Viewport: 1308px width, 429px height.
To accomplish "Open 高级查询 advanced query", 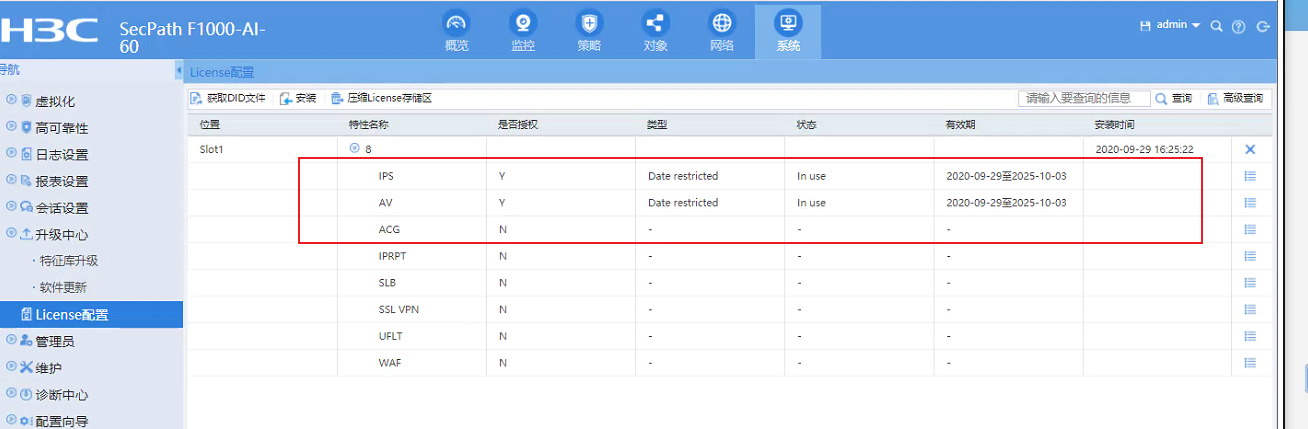I will pyautogui.click(x=1235, y=98).
